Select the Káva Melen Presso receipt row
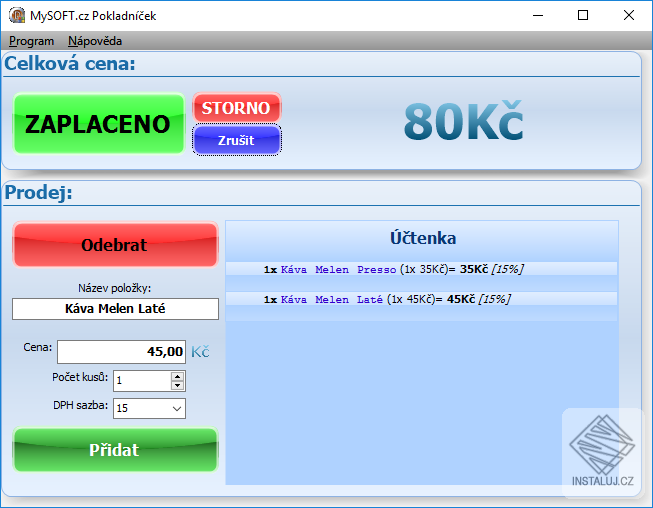Image resolution: width=653 pixels, height=508 pixels. click(421, 269)
